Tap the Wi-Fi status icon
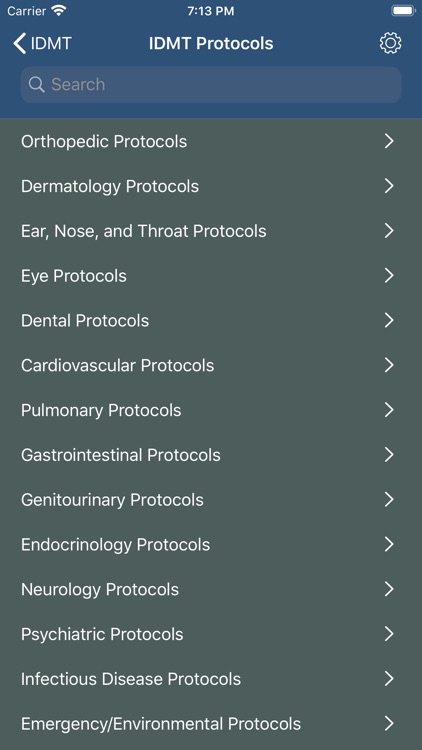The height and width of the screenshot is (750, 422). 59,11
